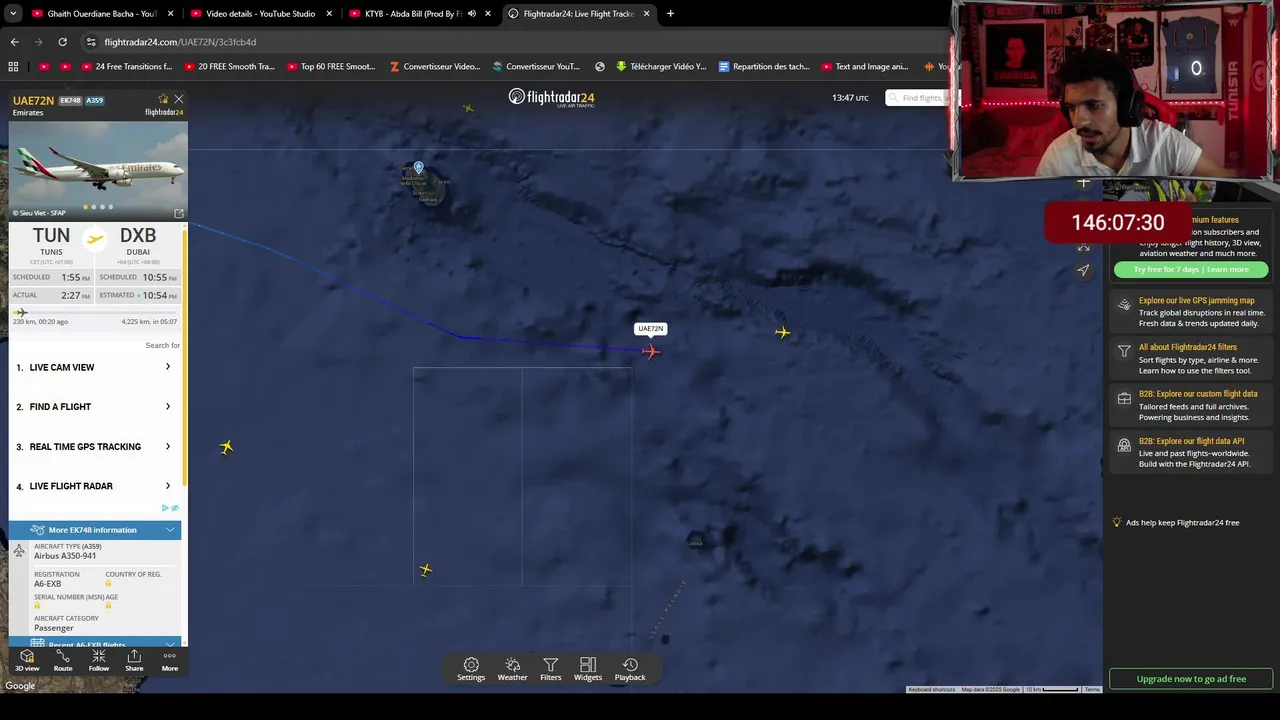Open Explore our live GPS jamming map
Viewport: 1280px width, 720px height.
click(x=1196, y=300)
